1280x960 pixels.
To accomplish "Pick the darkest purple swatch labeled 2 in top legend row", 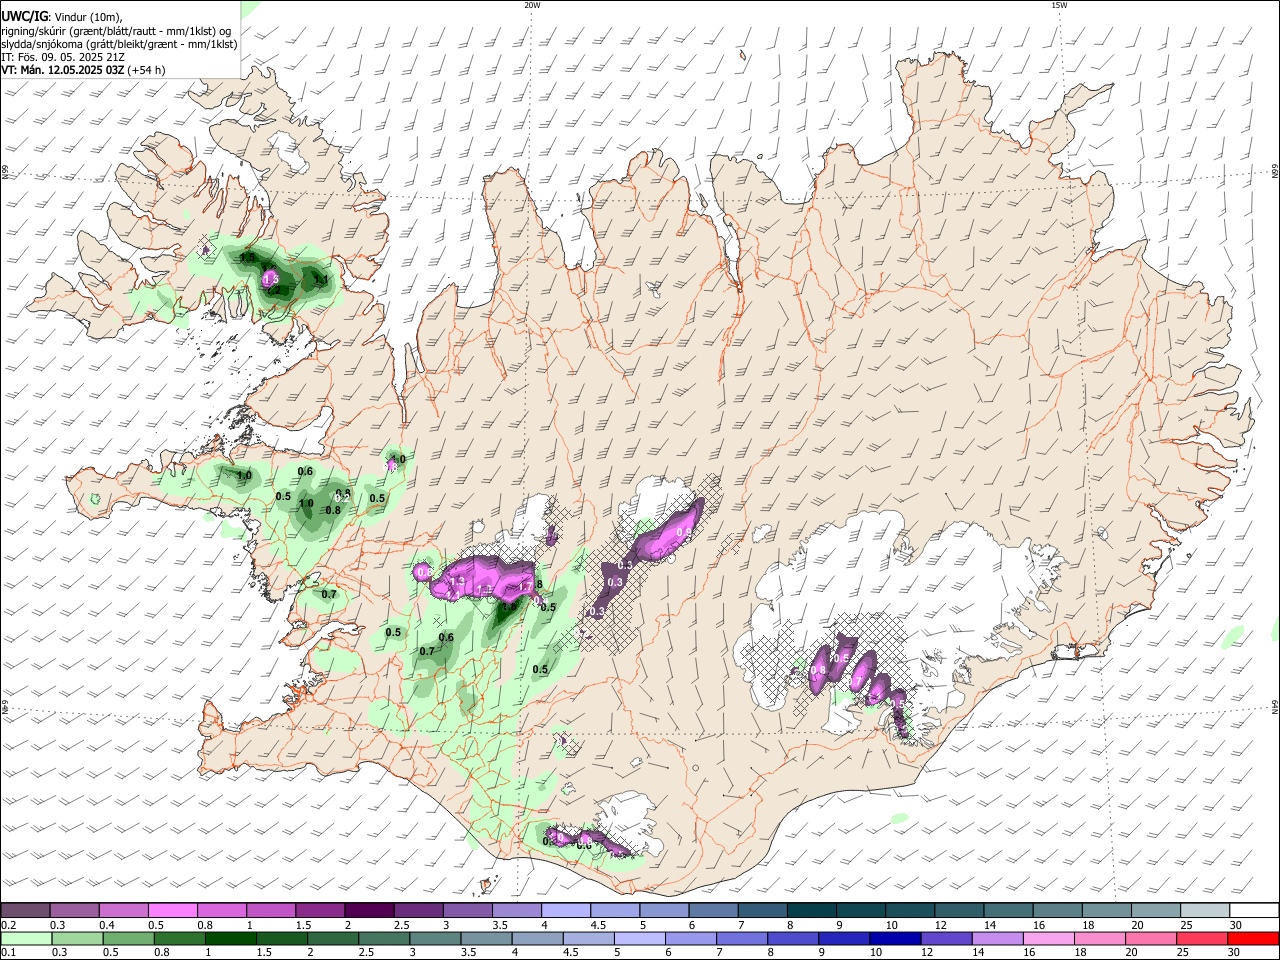I will point(369,910).
